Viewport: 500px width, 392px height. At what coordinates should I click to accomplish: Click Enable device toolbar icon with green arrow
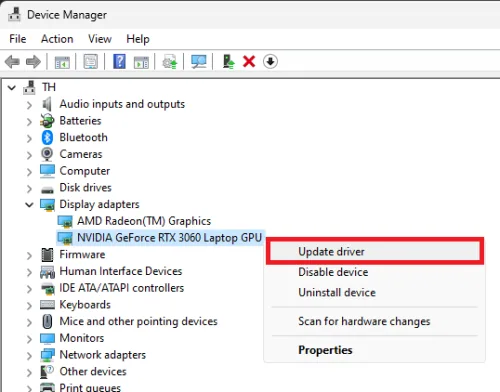(x=228, y=62)
